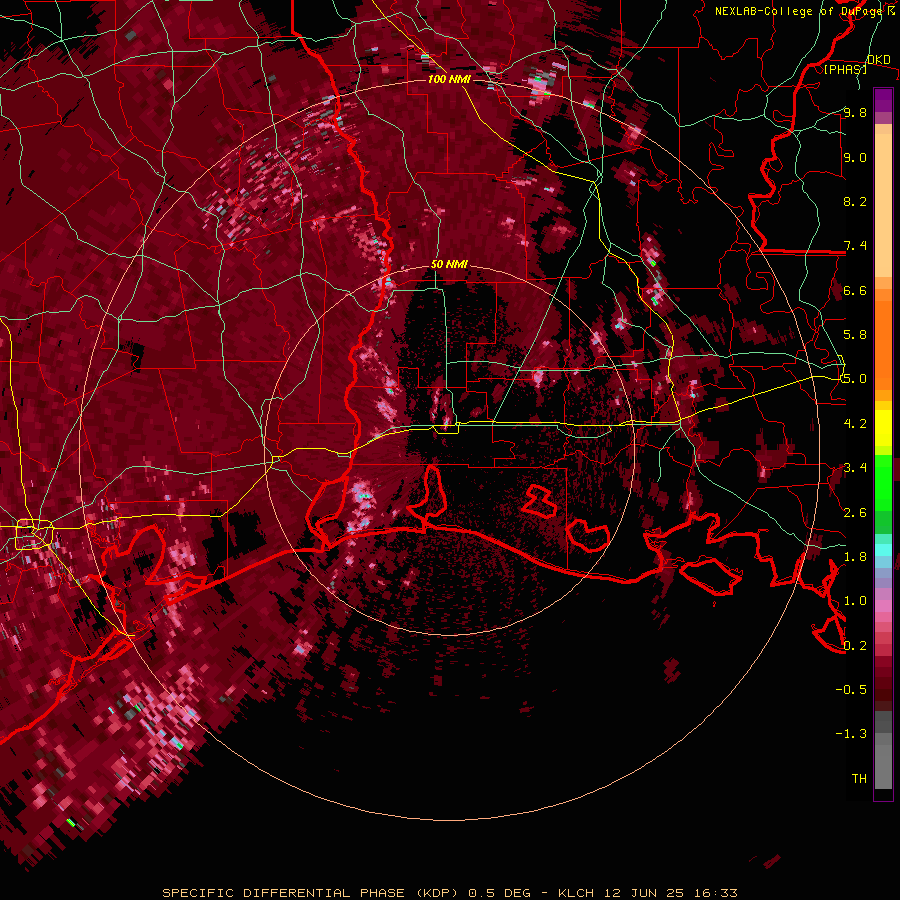Click the 1.8 value on color scale
The height and width of the screenshot is (900, 900).
855,557
